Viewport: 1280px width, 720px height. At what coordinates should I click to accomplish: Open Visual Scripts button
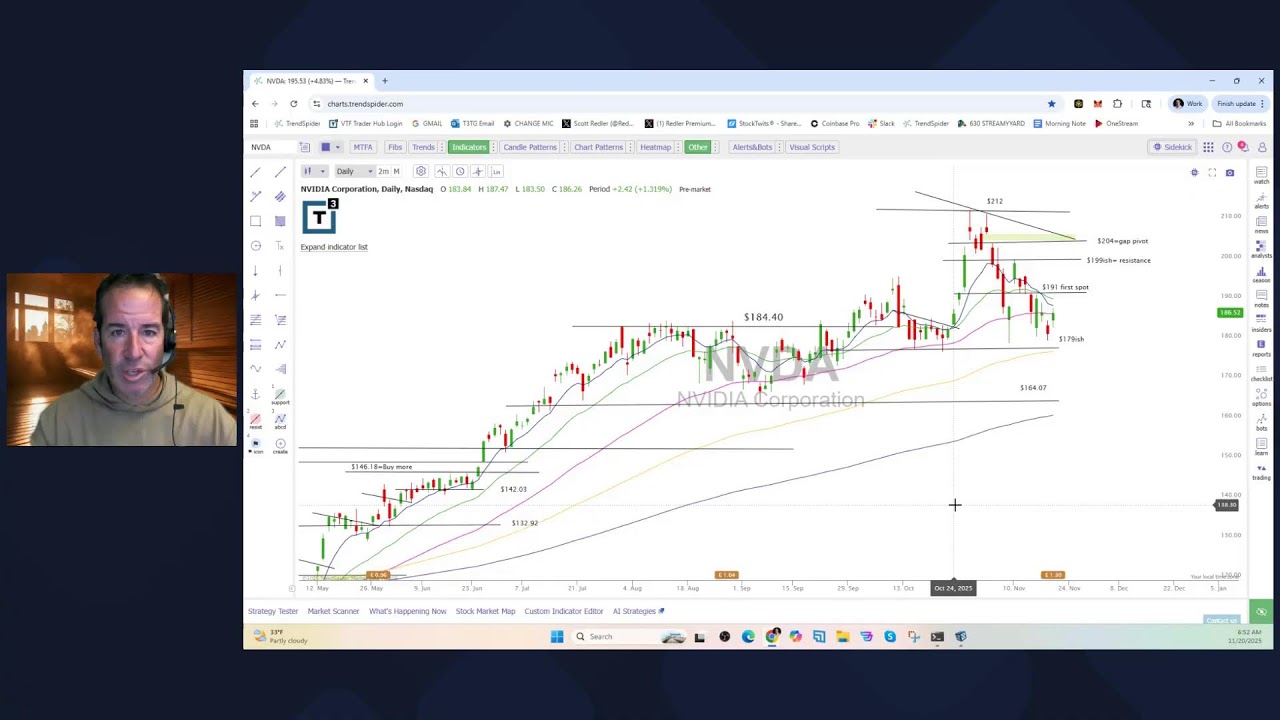point(811,147)
